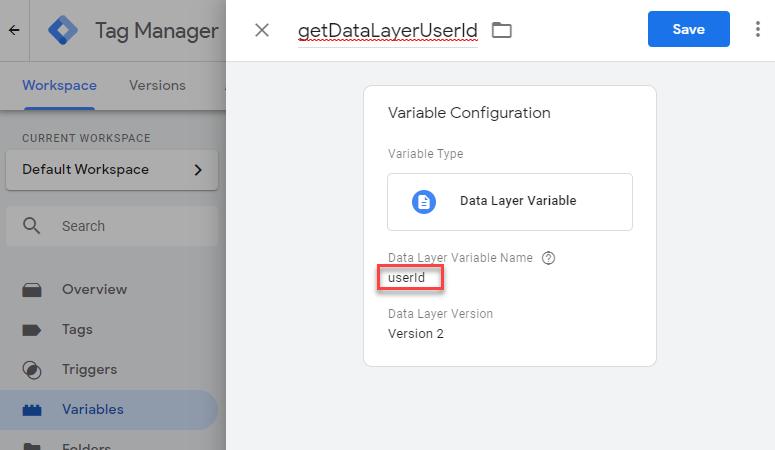Click the Variable Type label
This screenshot has height=450, width=775.
point(426,154)
